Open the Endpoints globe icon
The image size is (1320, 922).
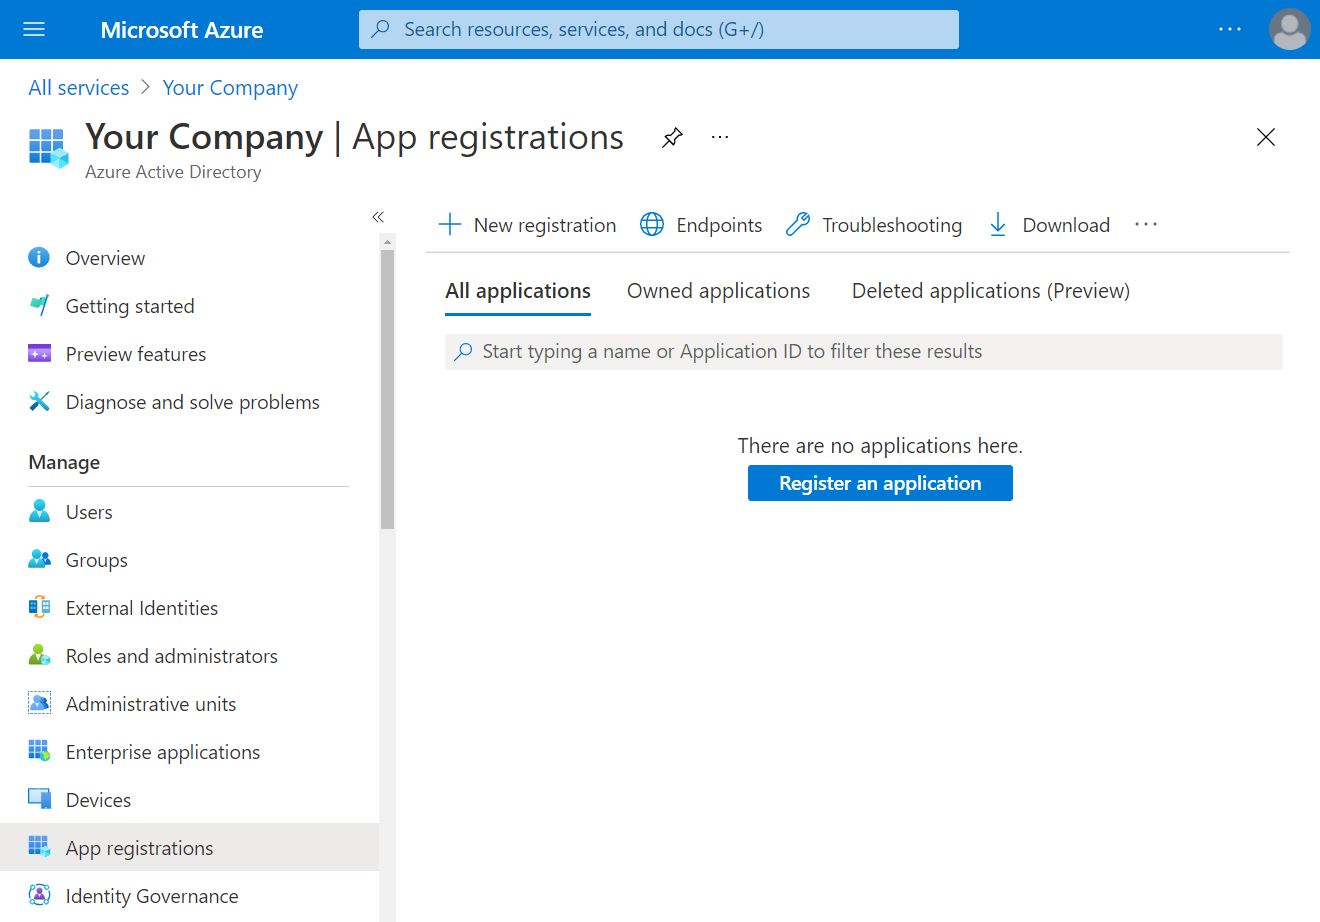[x=652, y=225]
